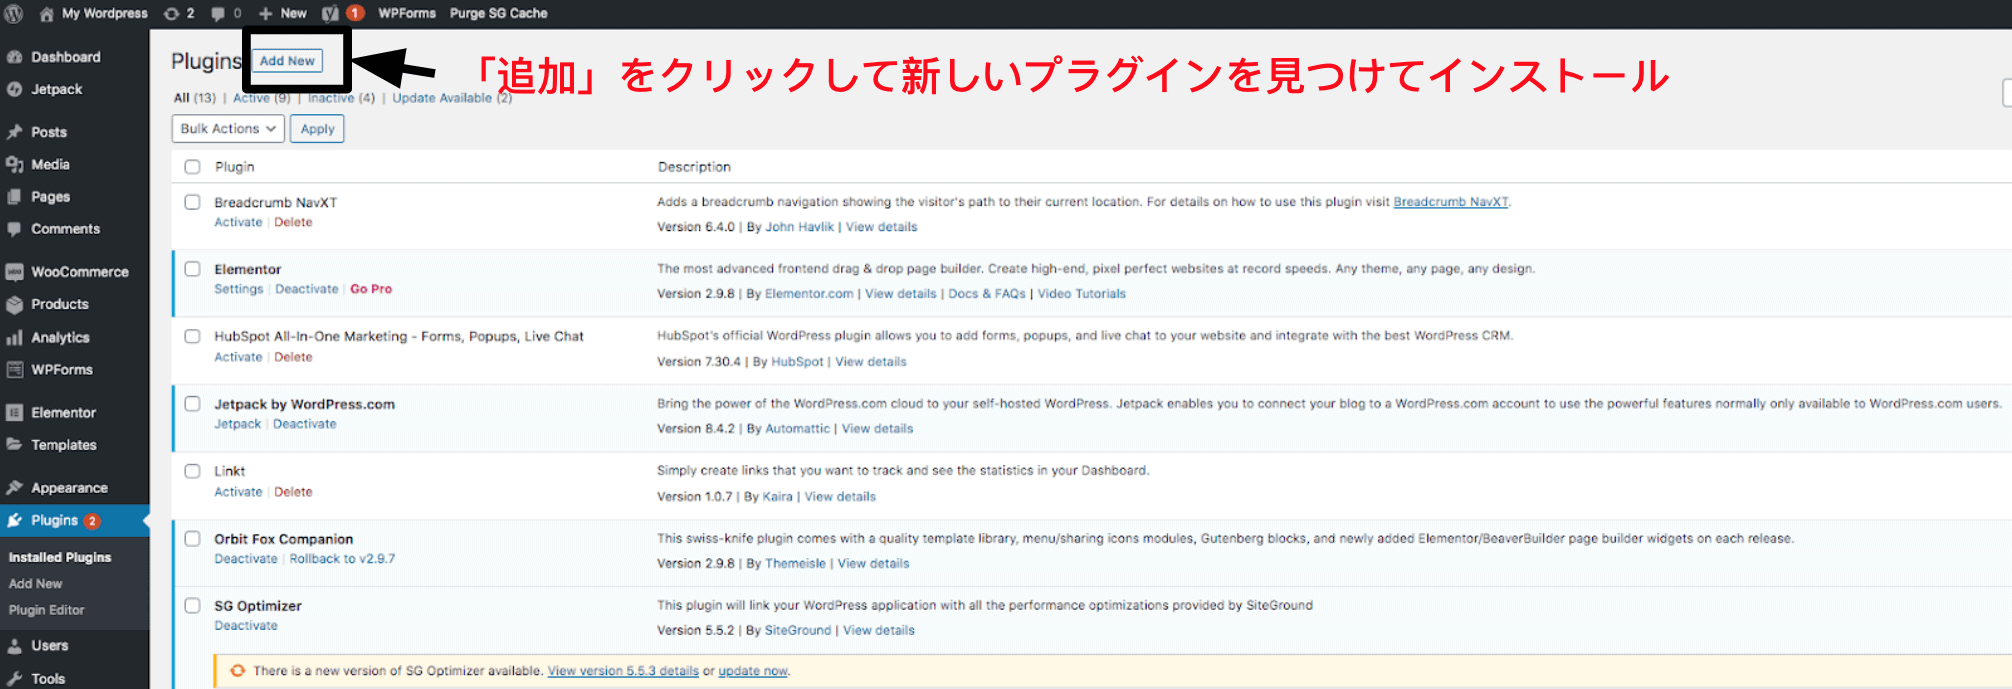2012x689 pixels.
Task: Click Rollback to v2.9.7 for Orbit Fox
Action: [342, 559]
